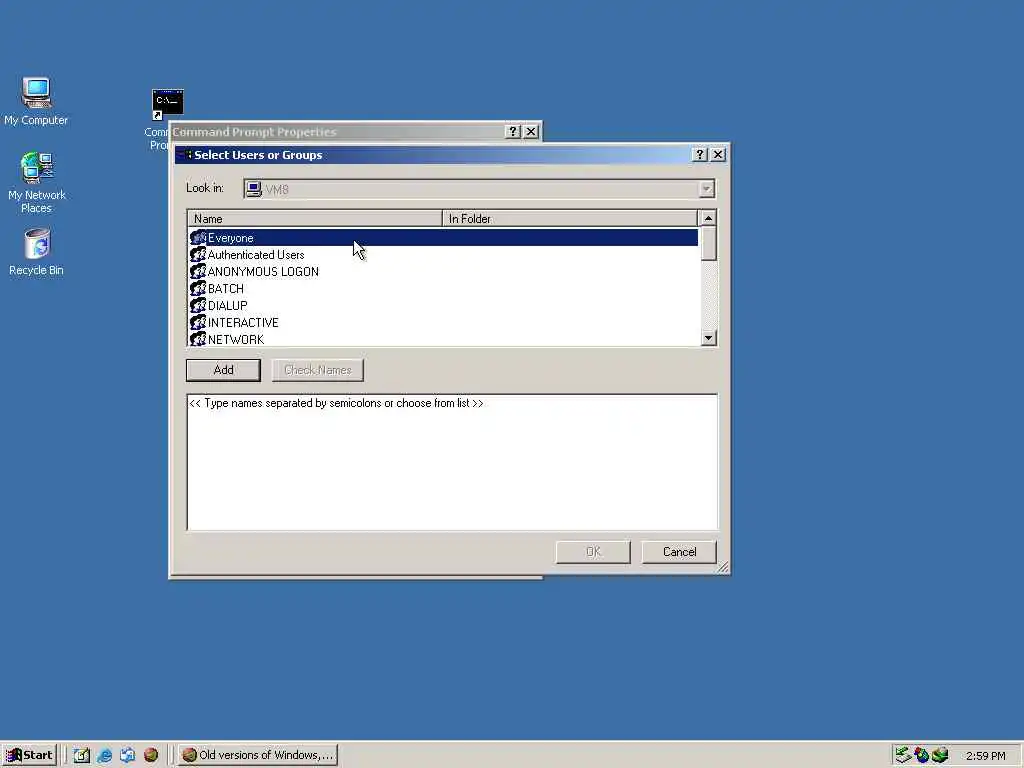The width and height of the screenshot is (1024, 768).
Task: Select the Everyone row text
Action: click(x=231, y=238)
